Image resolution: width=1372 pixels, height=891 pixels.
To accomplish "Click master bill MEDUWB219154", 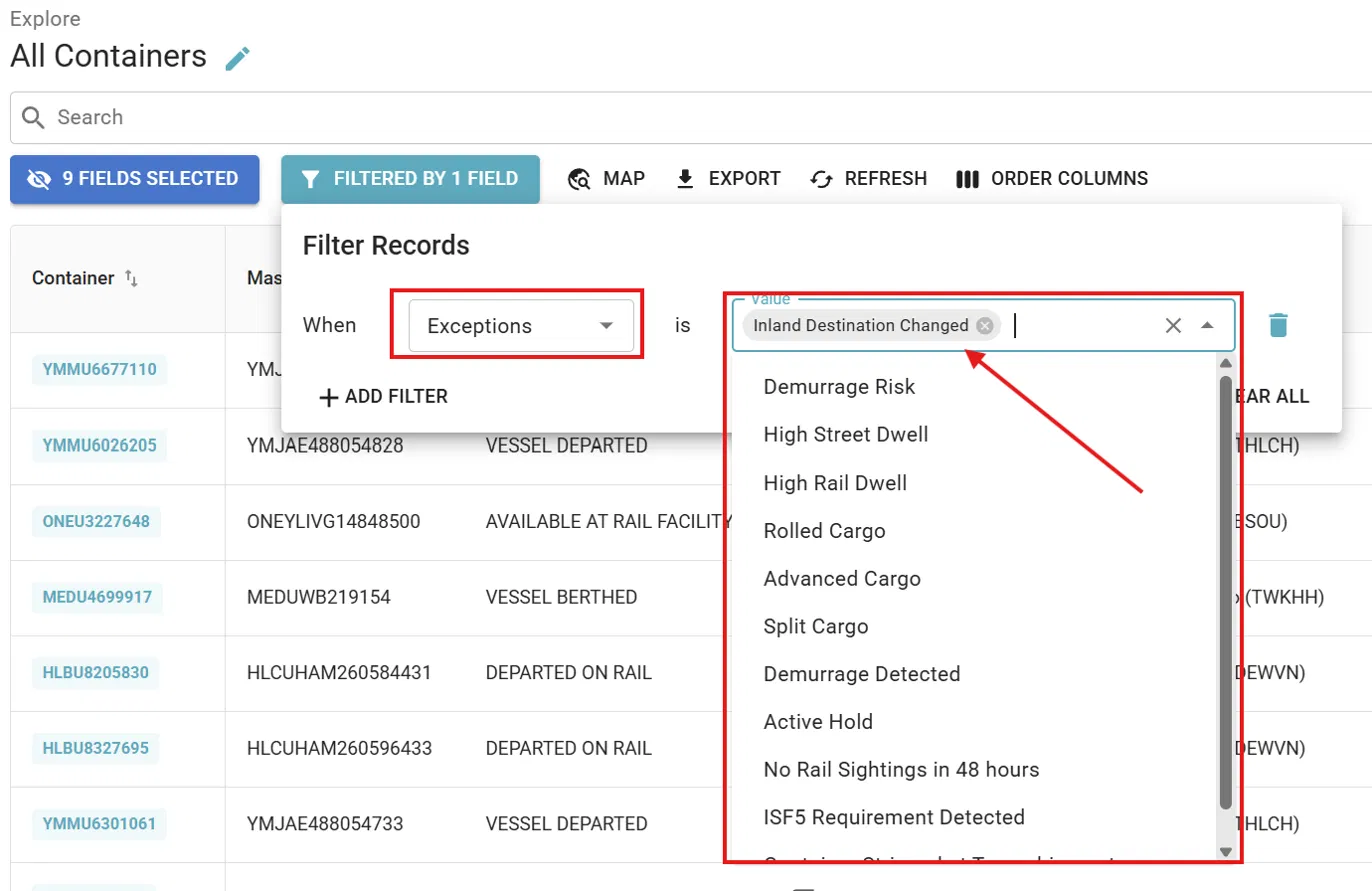I will coord(318,597).
